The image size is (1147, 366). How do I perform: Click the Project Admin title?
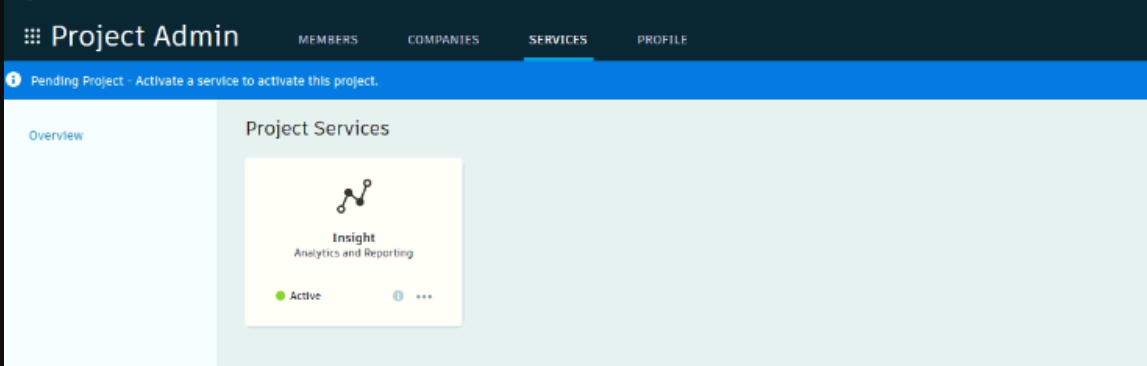coord(145,37)
